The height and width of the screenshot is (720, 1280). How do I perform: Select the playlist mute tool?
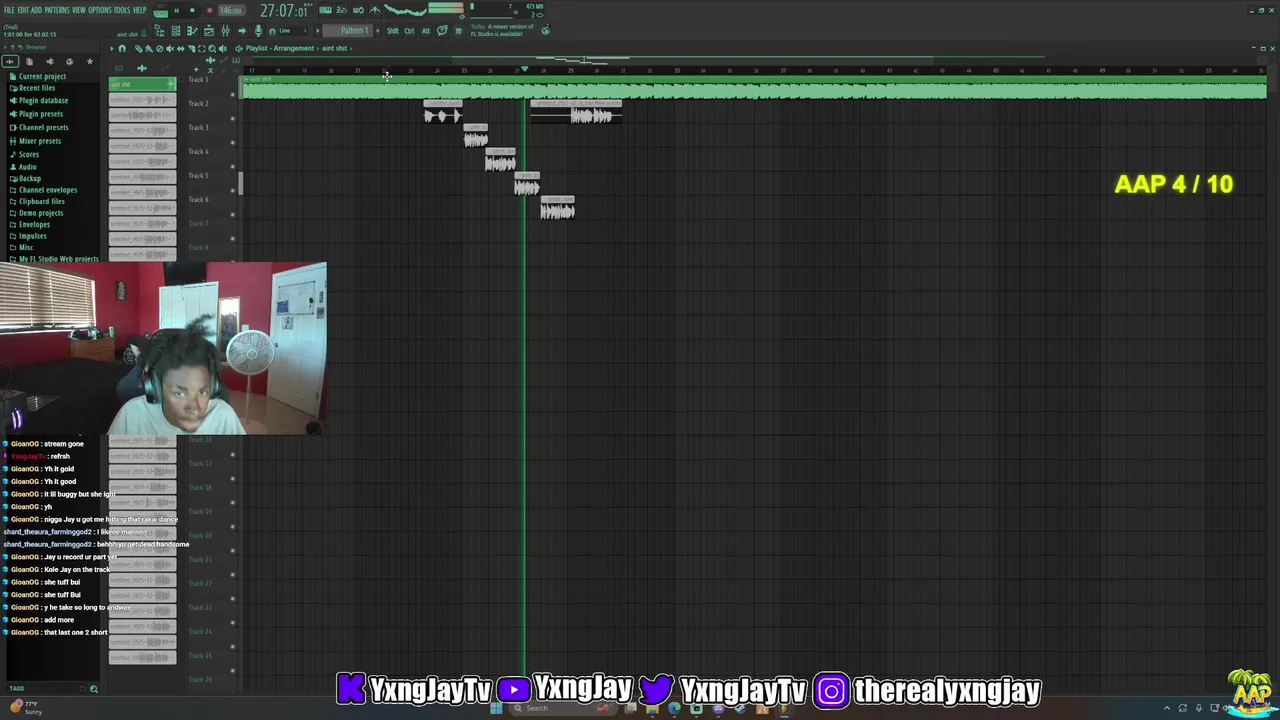pyautogui.click(x=170, y=48)
